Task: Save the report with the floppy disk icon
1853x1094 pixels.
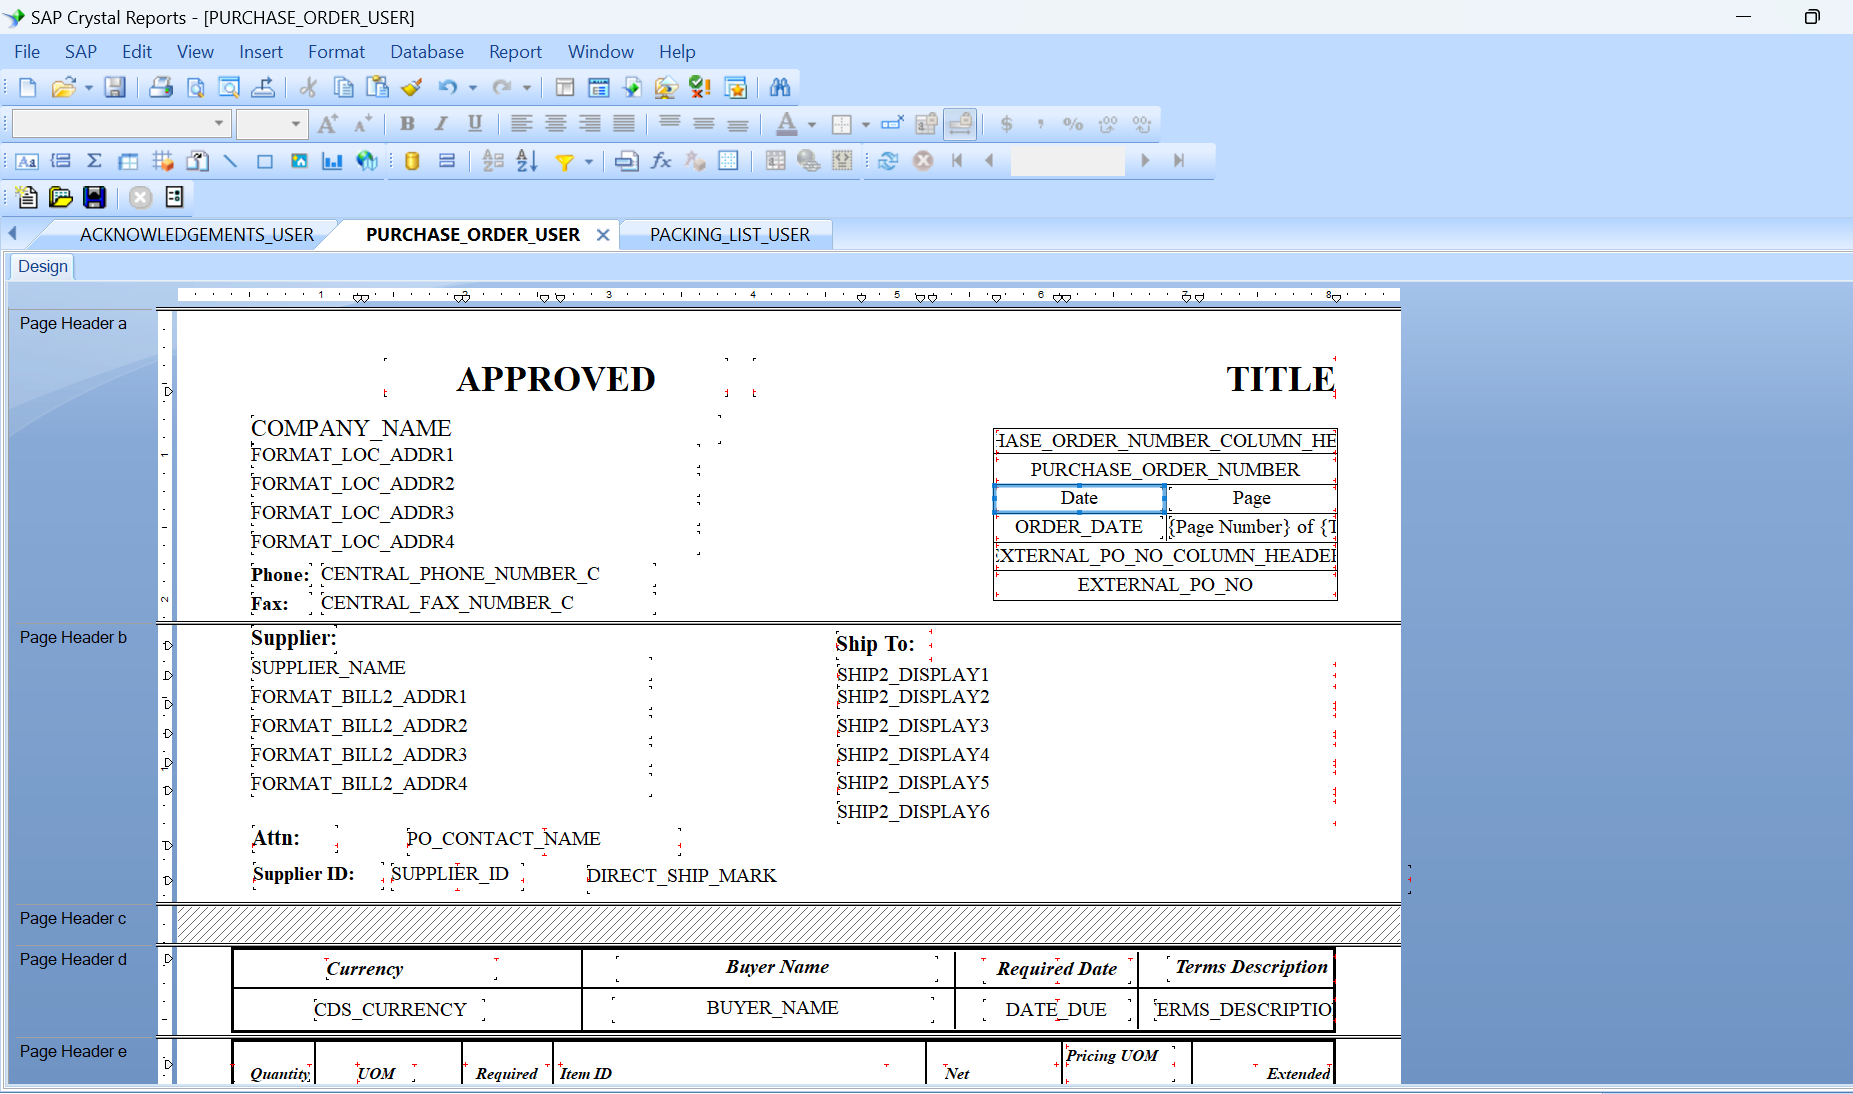Action: click(x=115, y=88)
